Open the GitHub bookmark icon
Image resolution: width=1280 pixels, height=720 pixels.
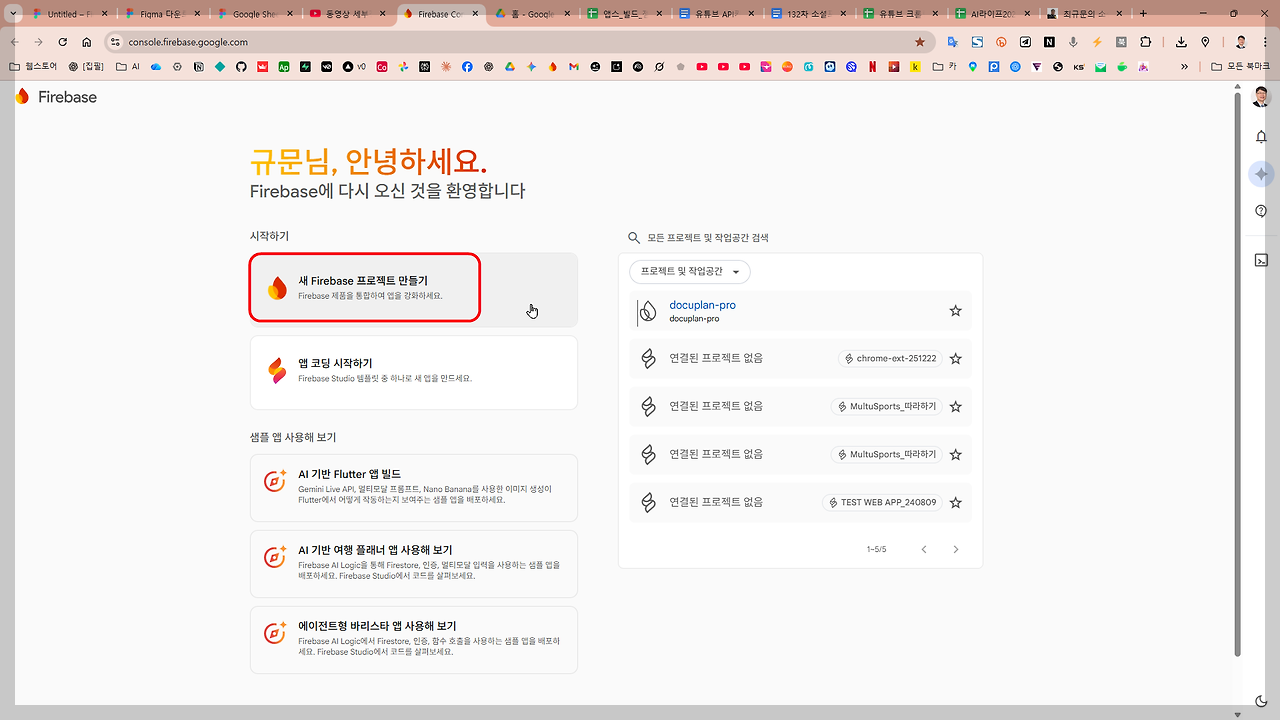coord(241,66)
